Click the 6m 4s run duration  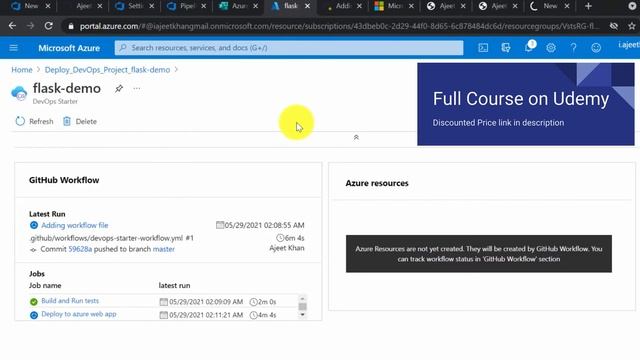[294, 238]
